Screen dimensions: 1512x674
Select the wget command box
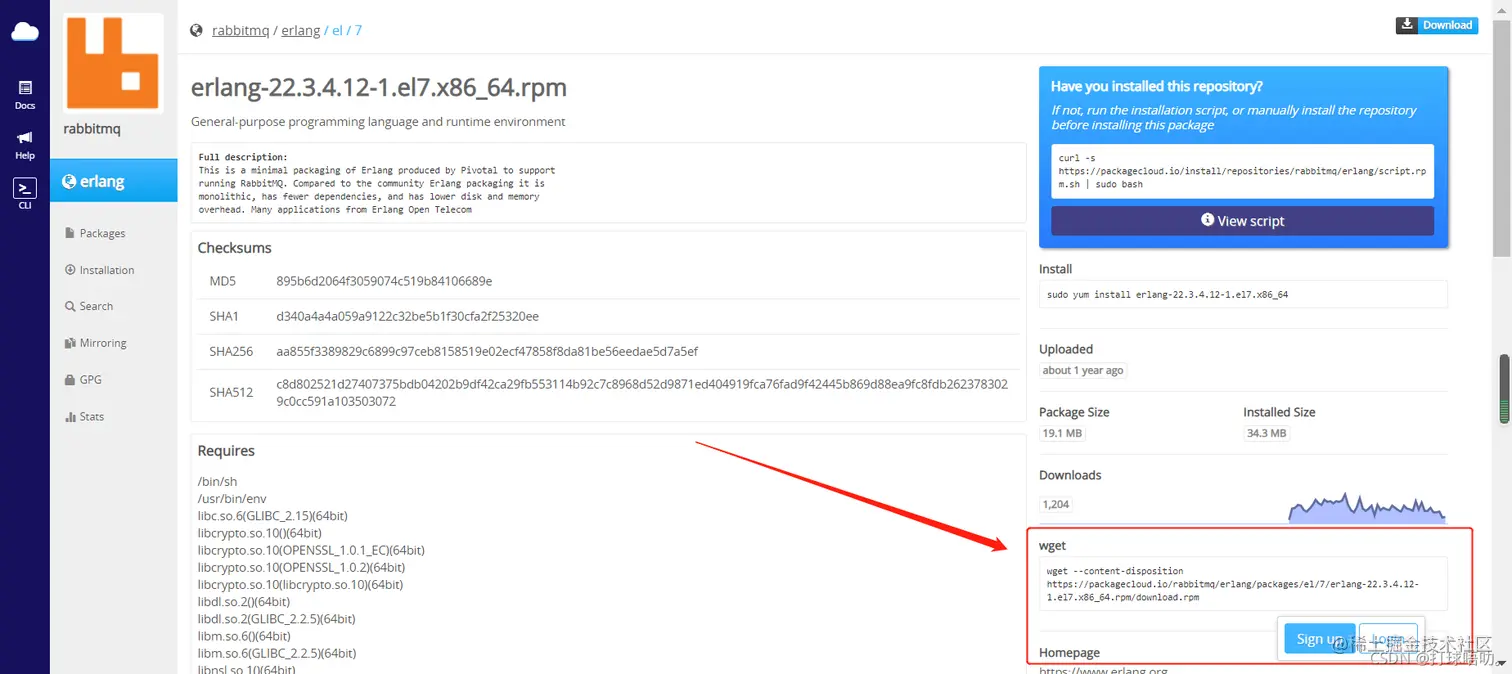[1243, 584]
